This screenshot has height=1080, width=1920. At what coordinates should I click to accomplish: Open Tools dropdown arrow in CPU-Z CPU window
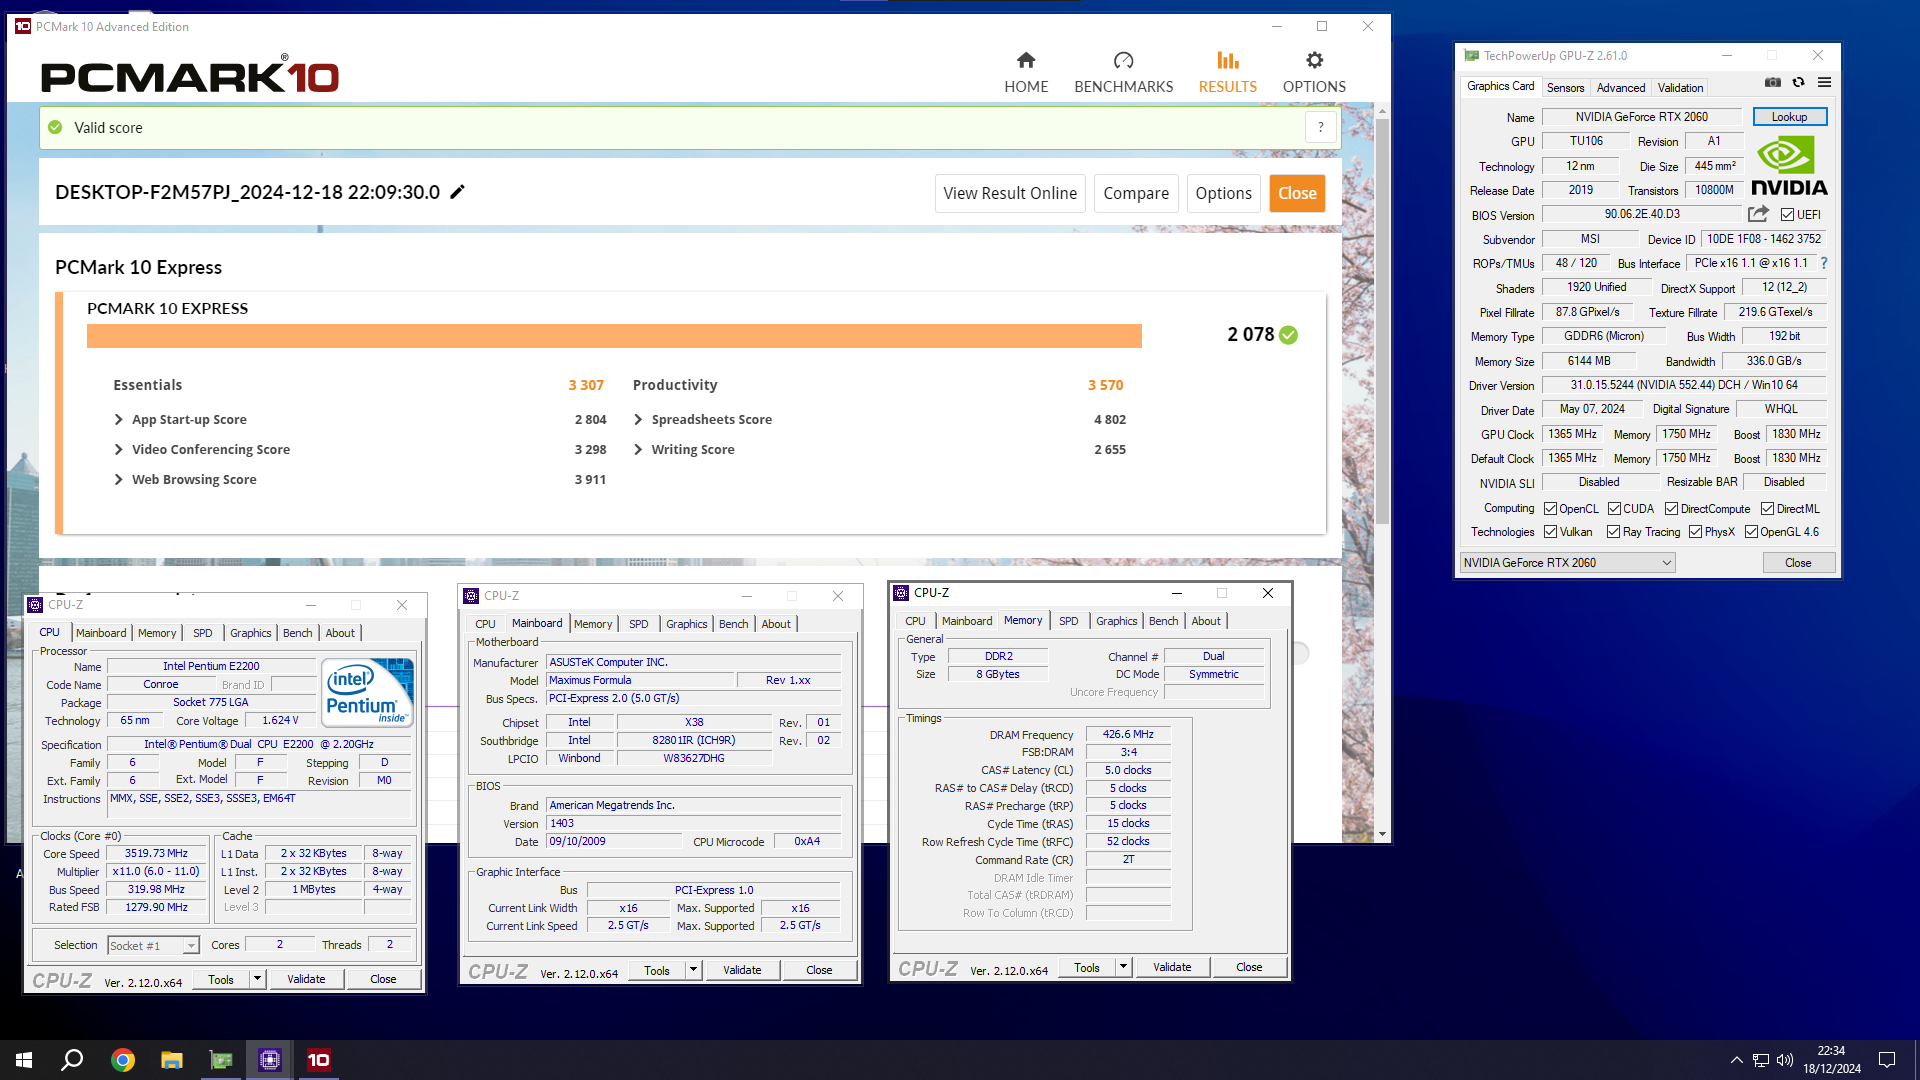tap(257, 979)
